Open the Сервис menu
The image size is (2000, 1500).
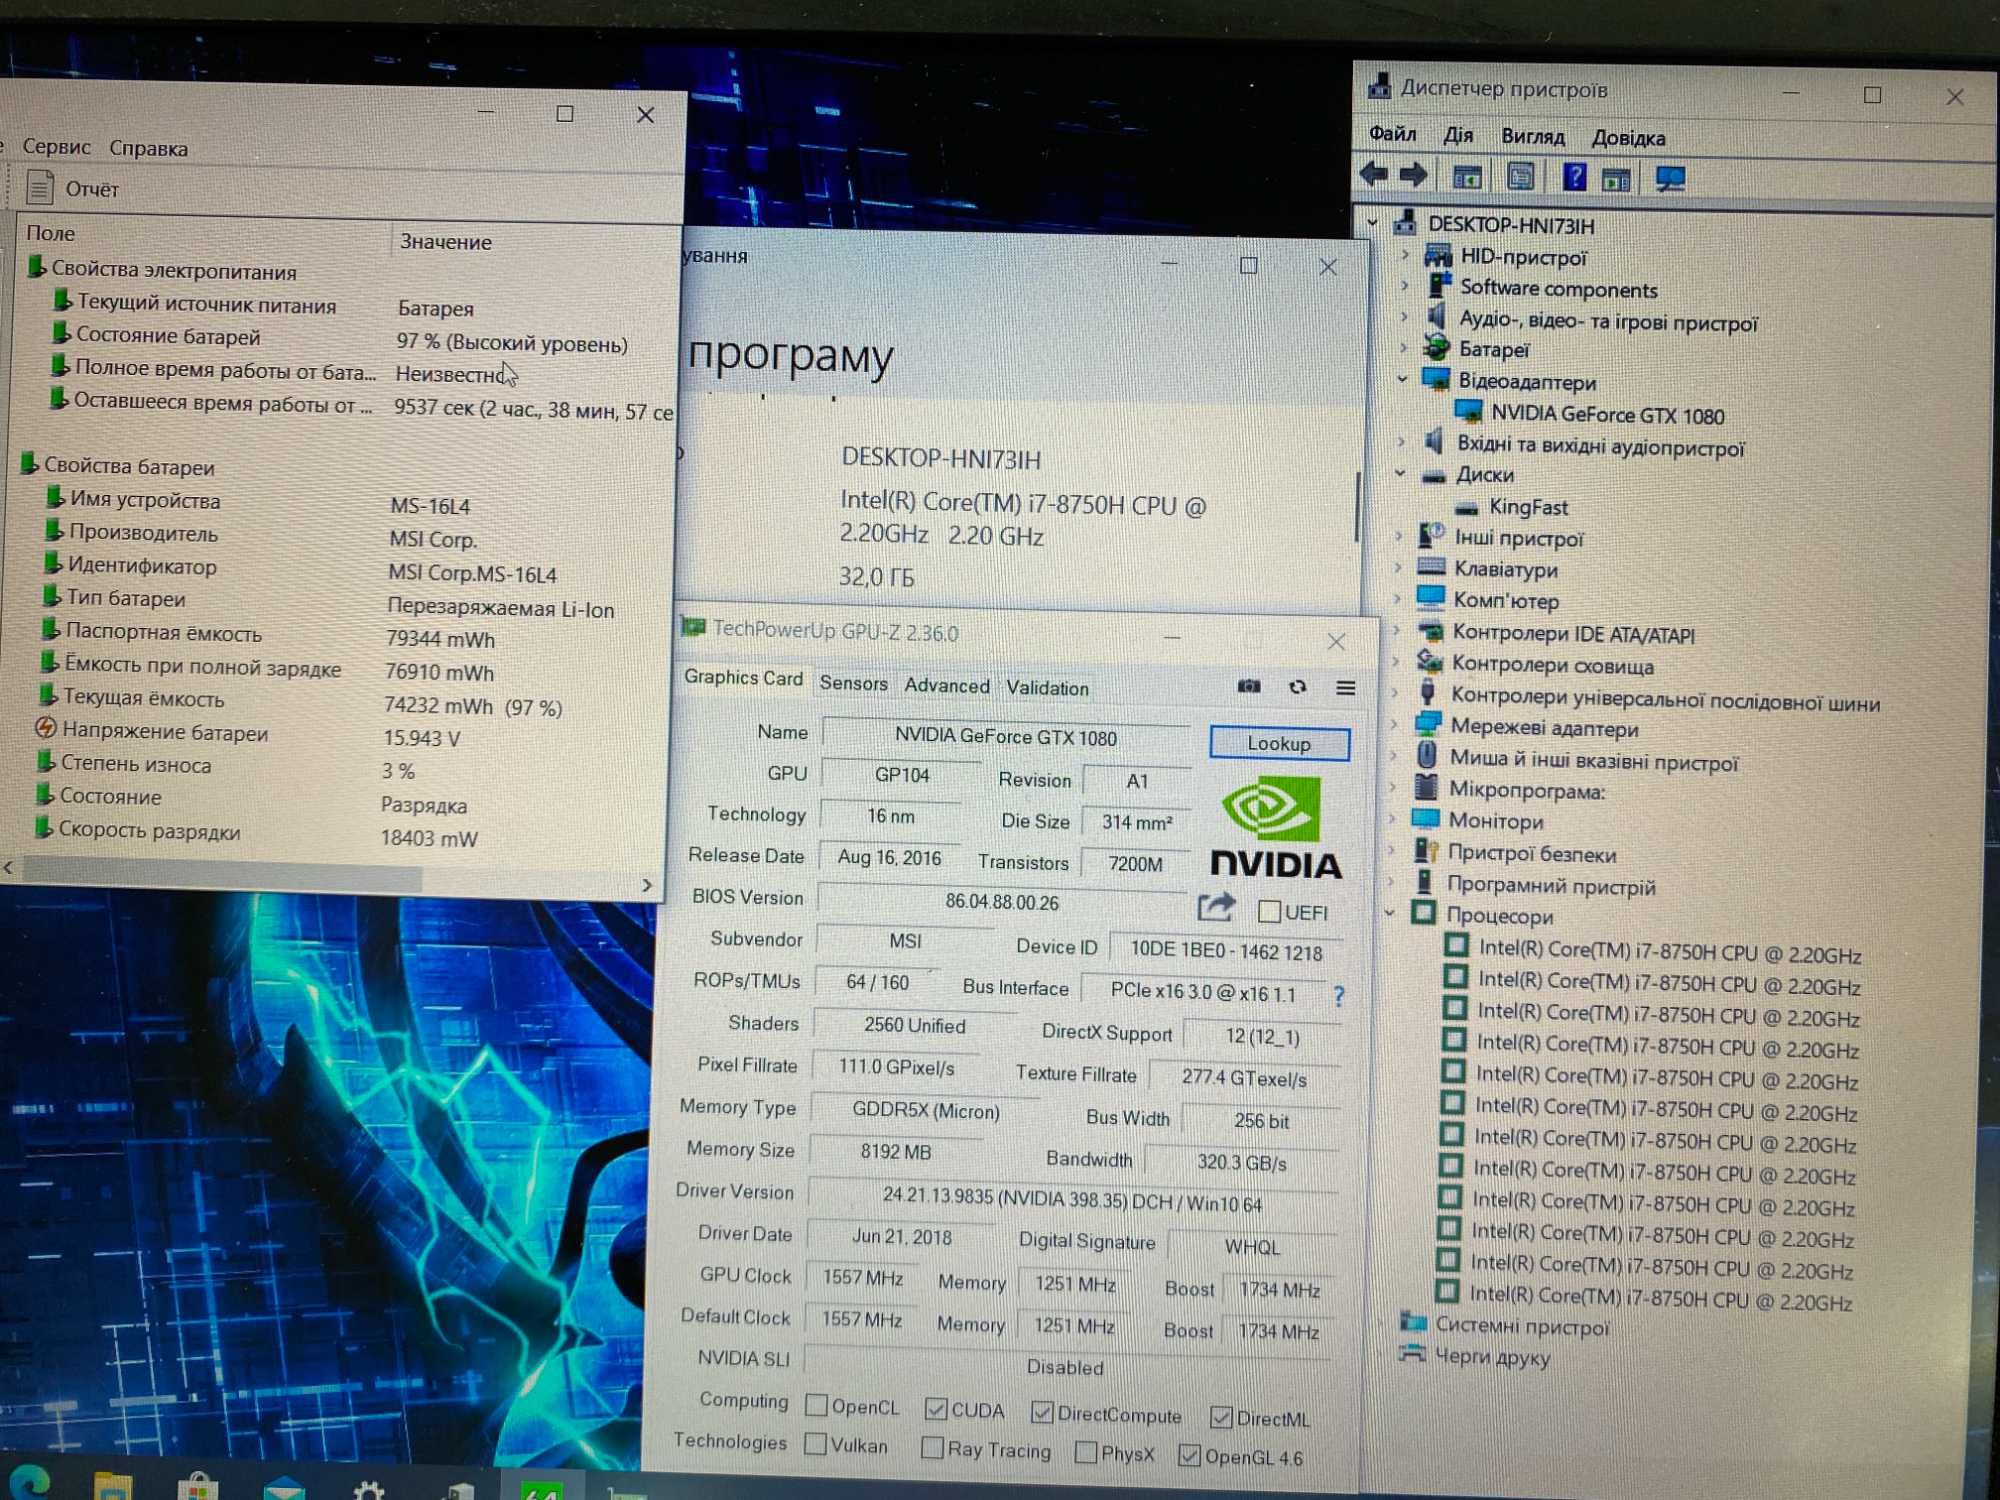pyautogui.click(x=56, y=146)
